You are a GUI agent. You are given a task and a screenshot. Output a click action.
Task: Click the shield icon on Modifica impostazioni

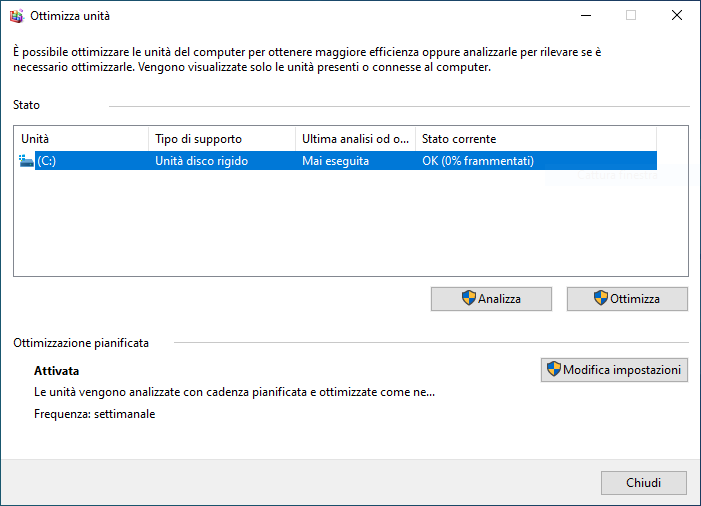point(553,370)
